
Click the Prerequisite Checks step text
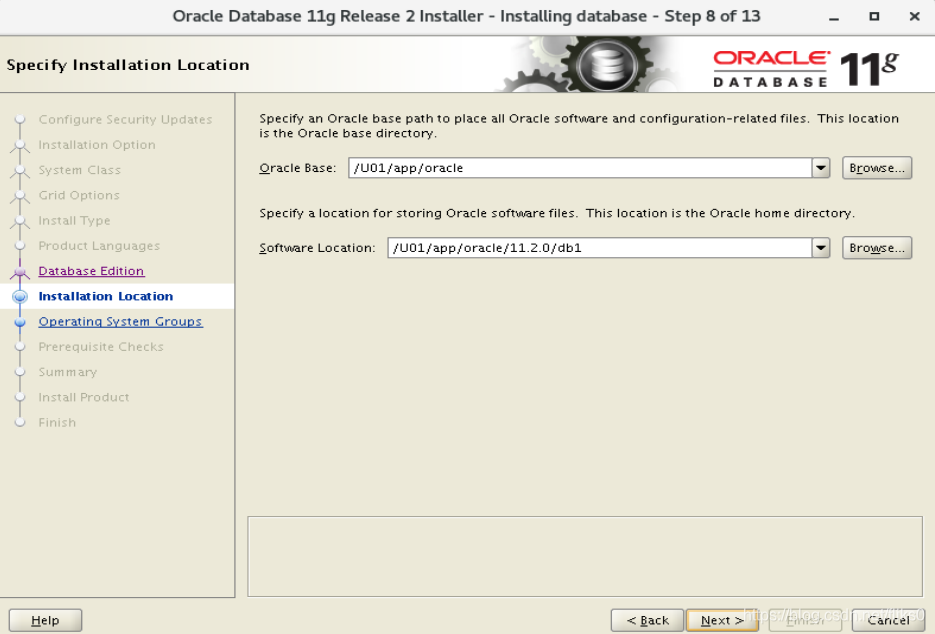(101, 347)
